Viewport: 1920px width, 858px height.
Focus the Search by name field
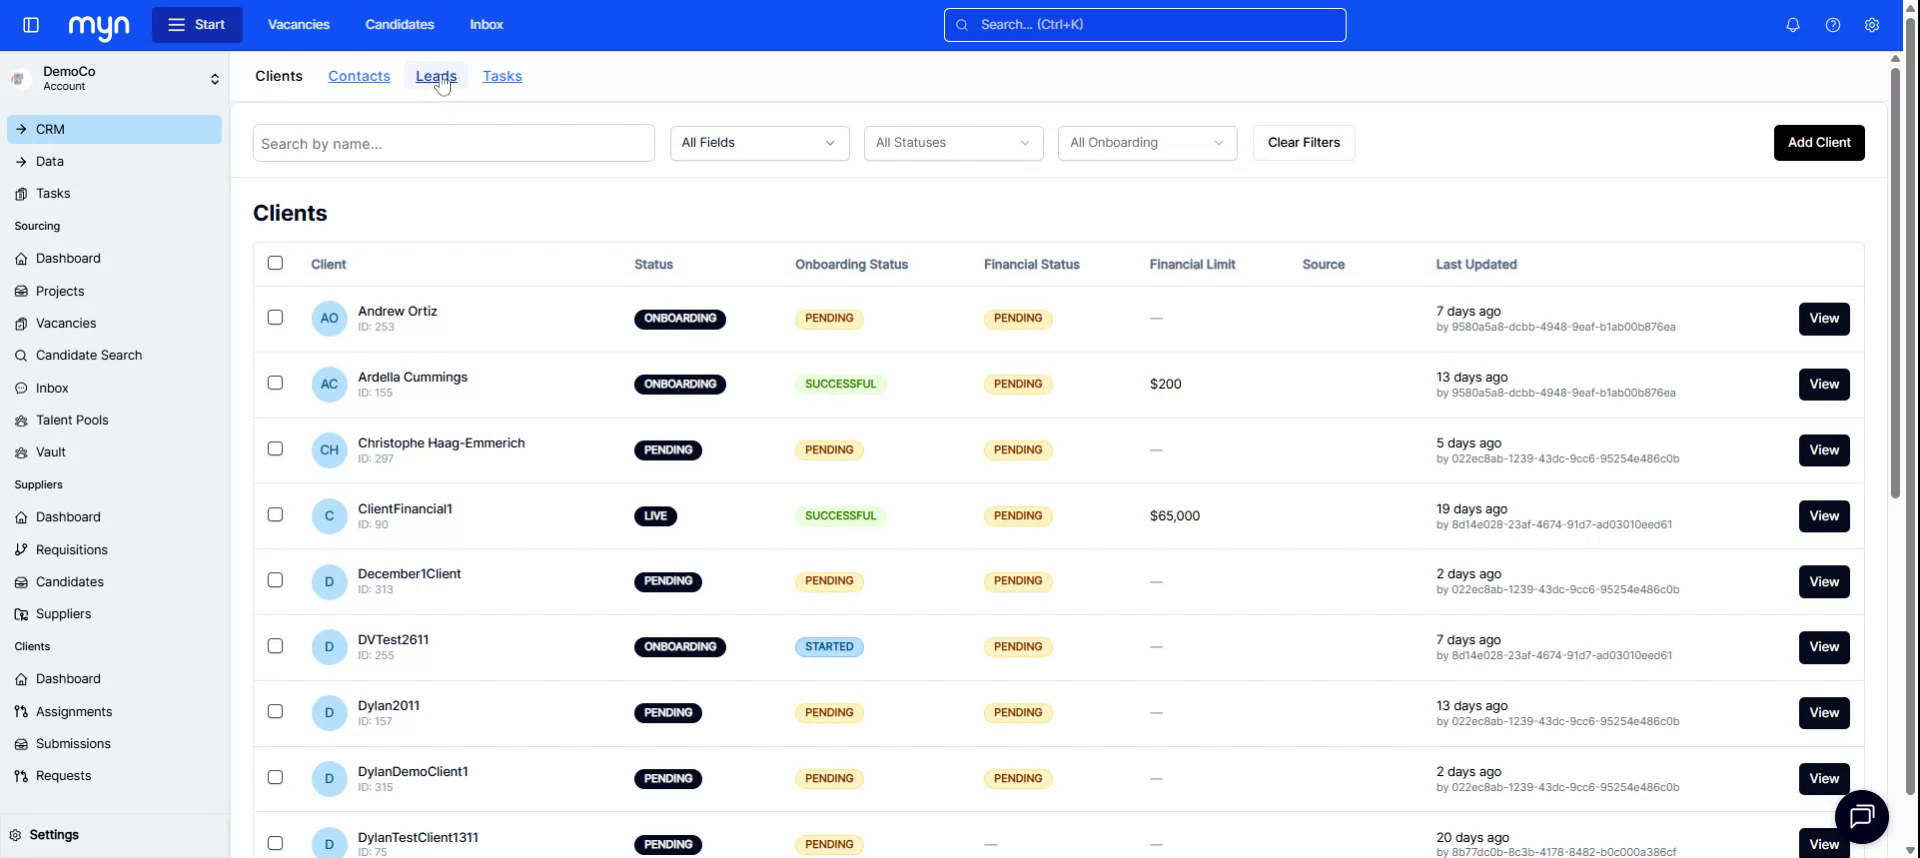click(453, 144)
